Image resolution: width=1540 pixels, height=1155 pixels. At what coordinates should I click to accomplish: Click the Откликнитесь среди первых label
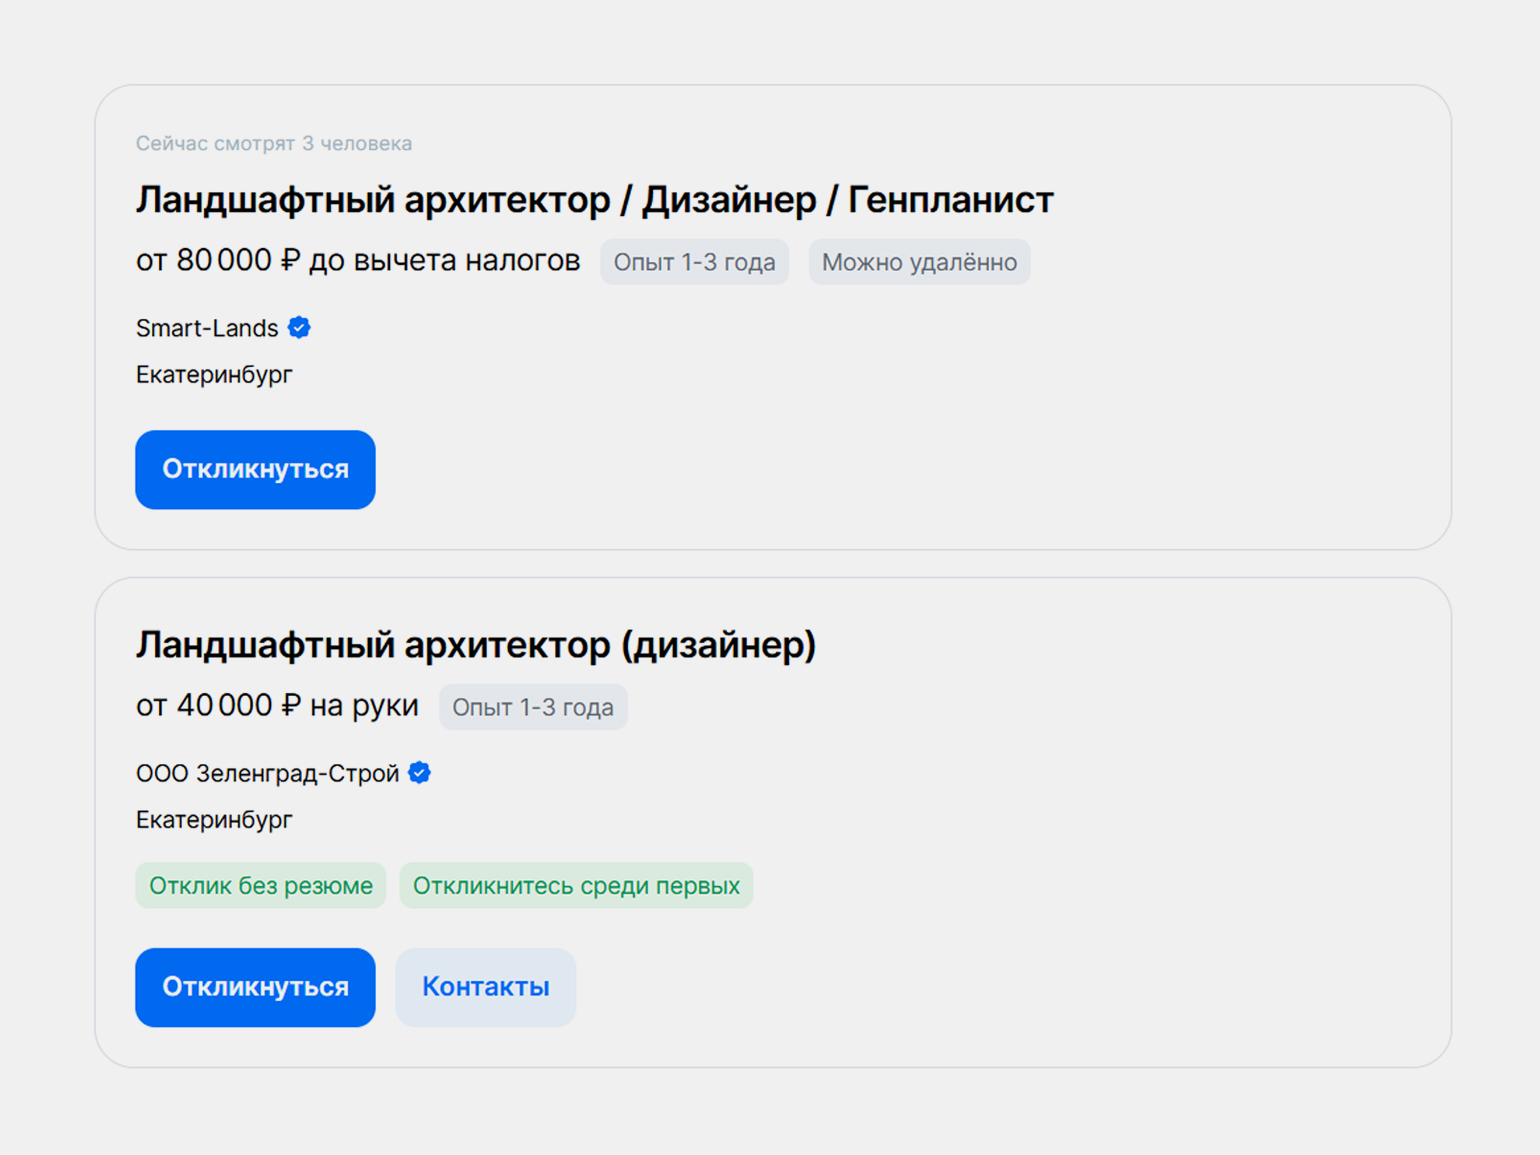(x=576, y=886)
